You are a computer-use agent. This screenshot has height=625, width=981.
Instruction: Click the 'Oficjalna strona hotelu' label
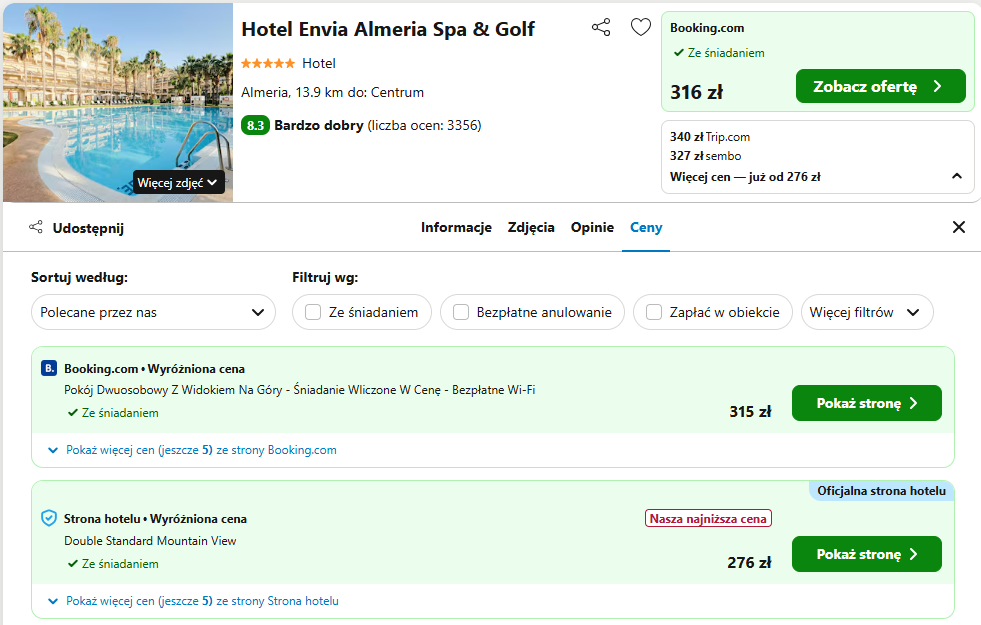click(x=881, y=490)
